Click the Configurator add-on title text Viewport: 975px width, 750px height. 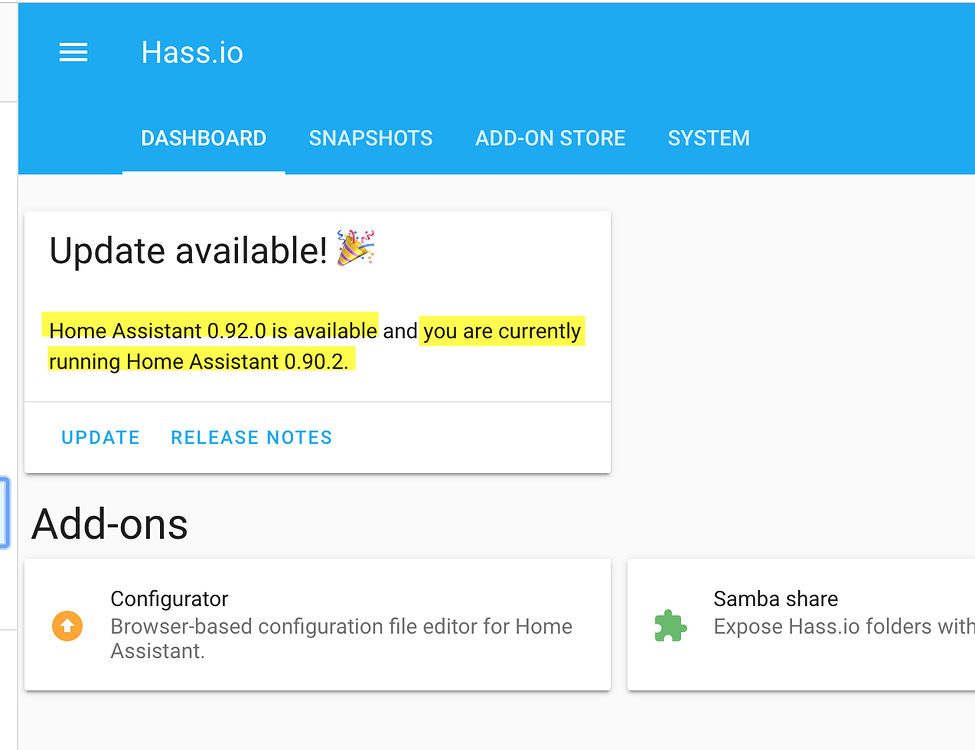pos(169,598)
